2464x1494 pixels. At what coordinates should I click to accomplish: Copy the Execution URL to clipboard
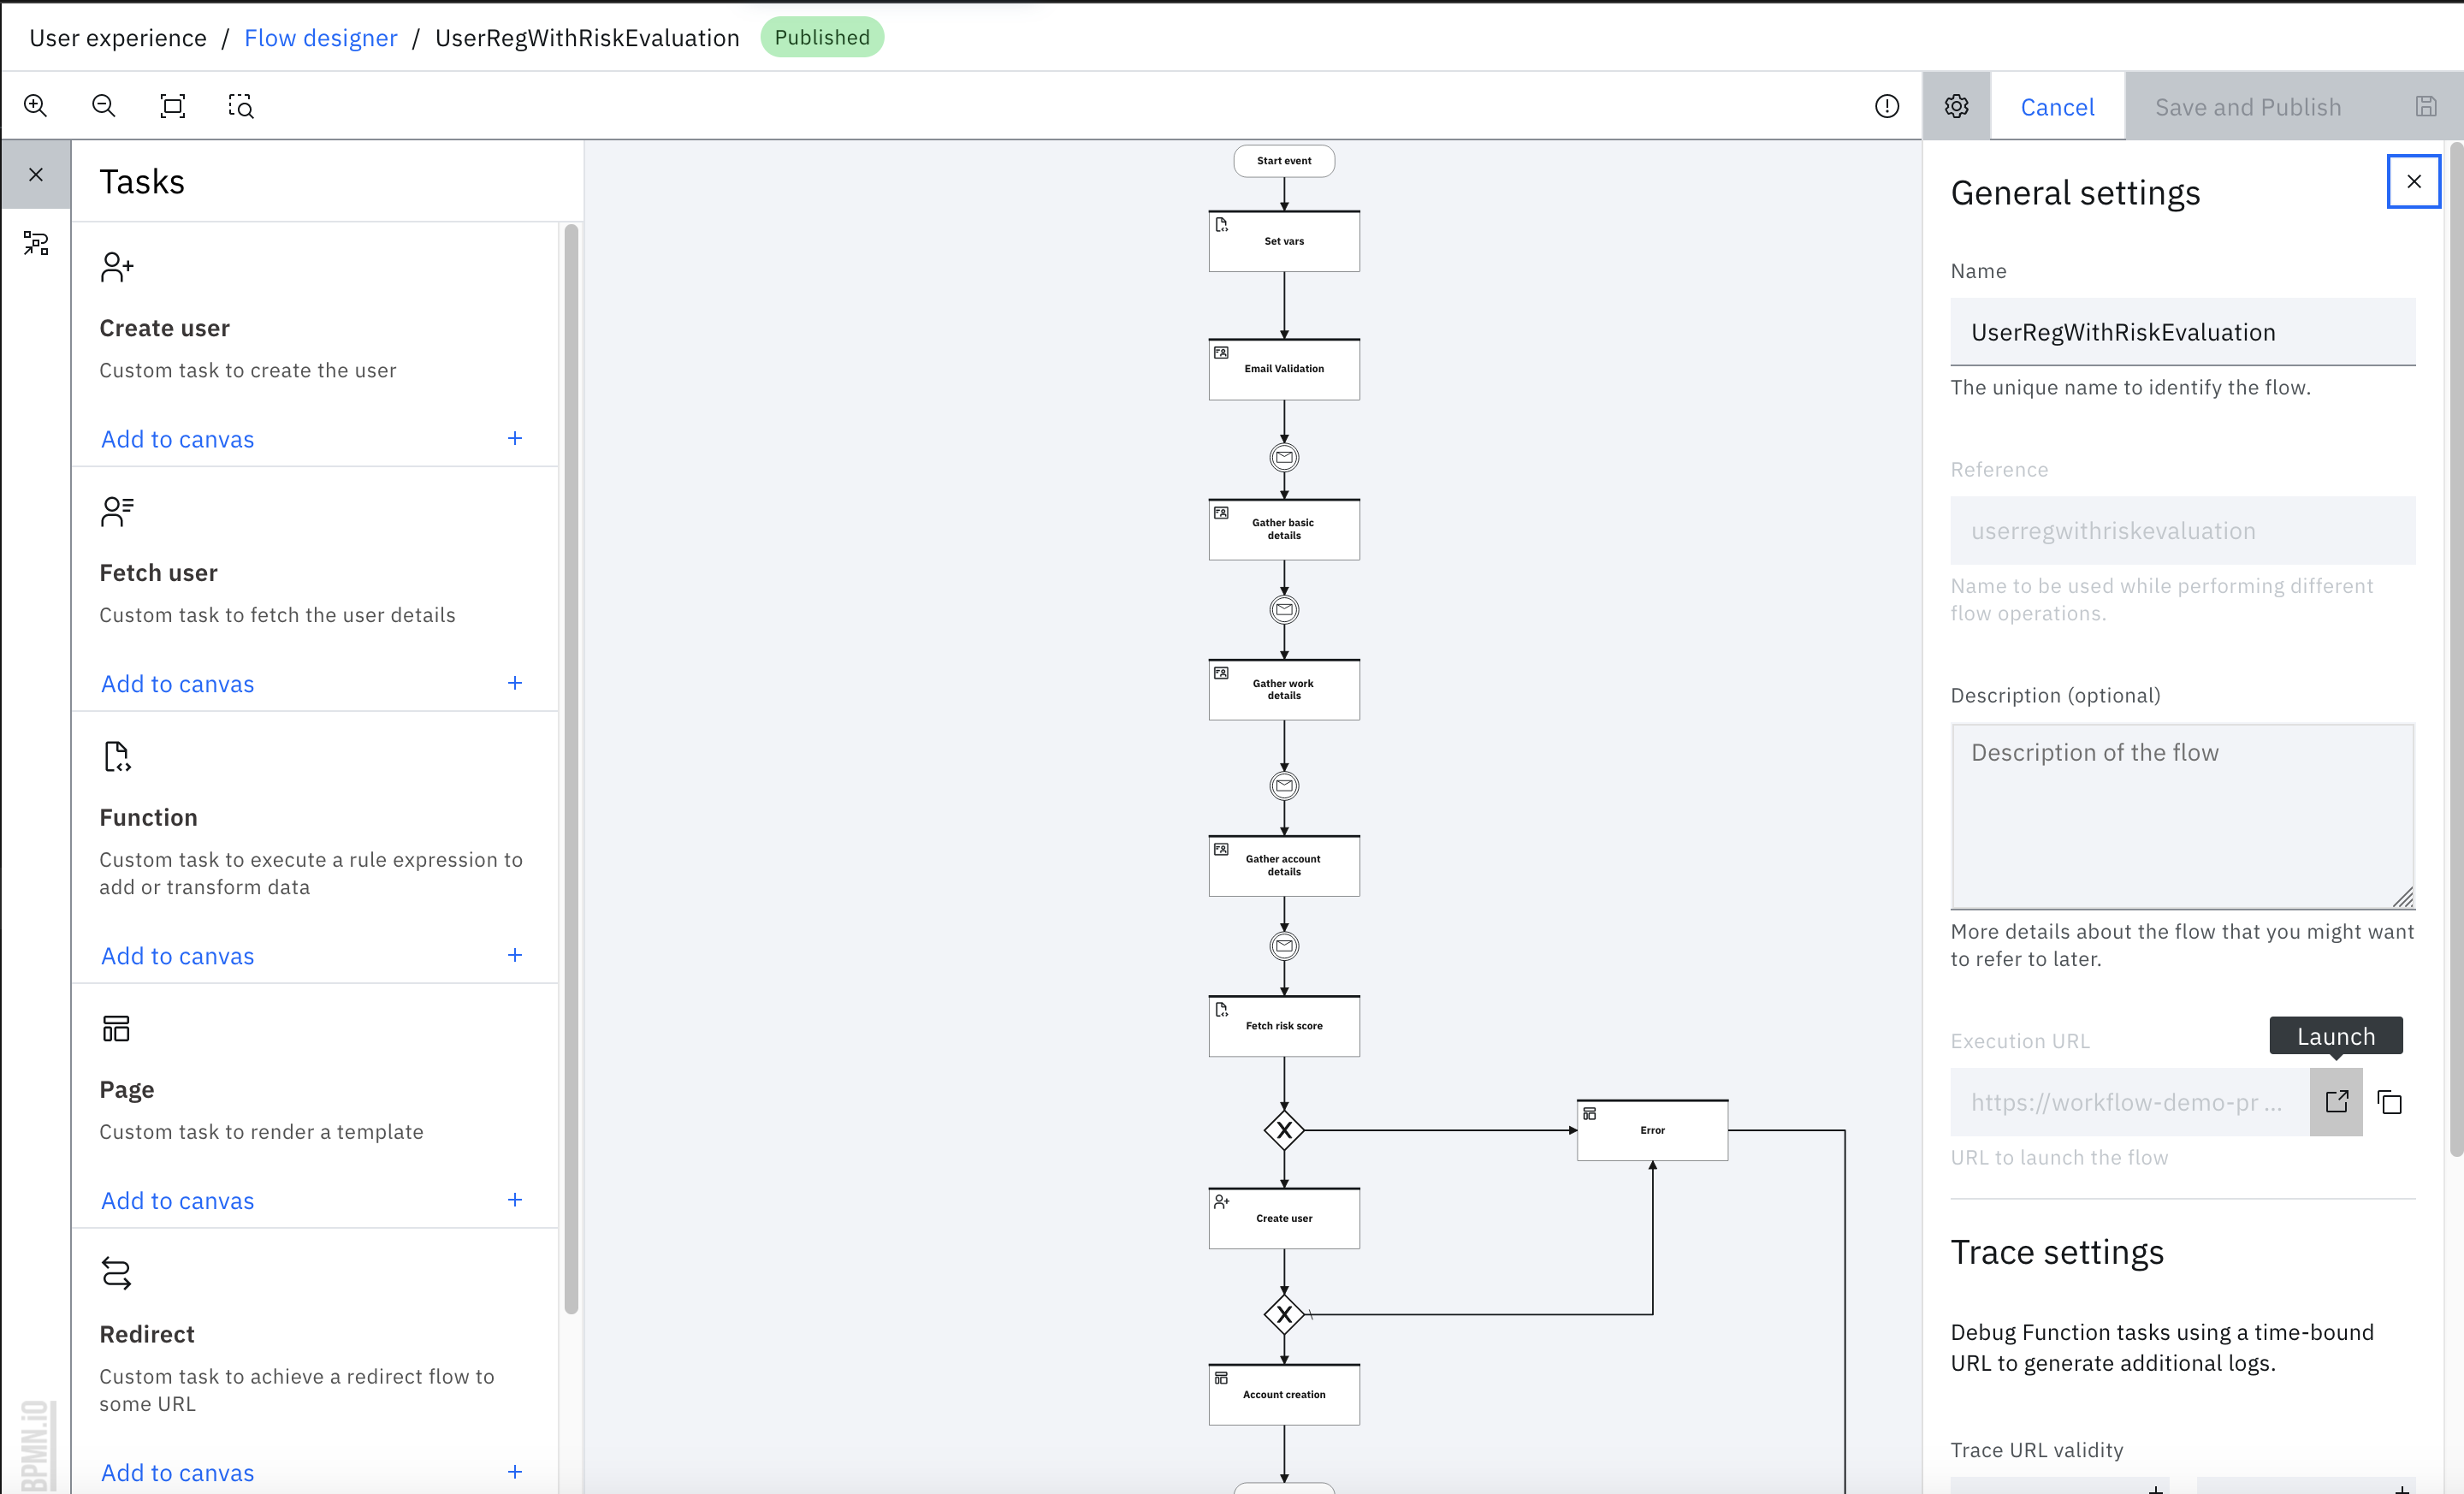tap(2390, 1102)
